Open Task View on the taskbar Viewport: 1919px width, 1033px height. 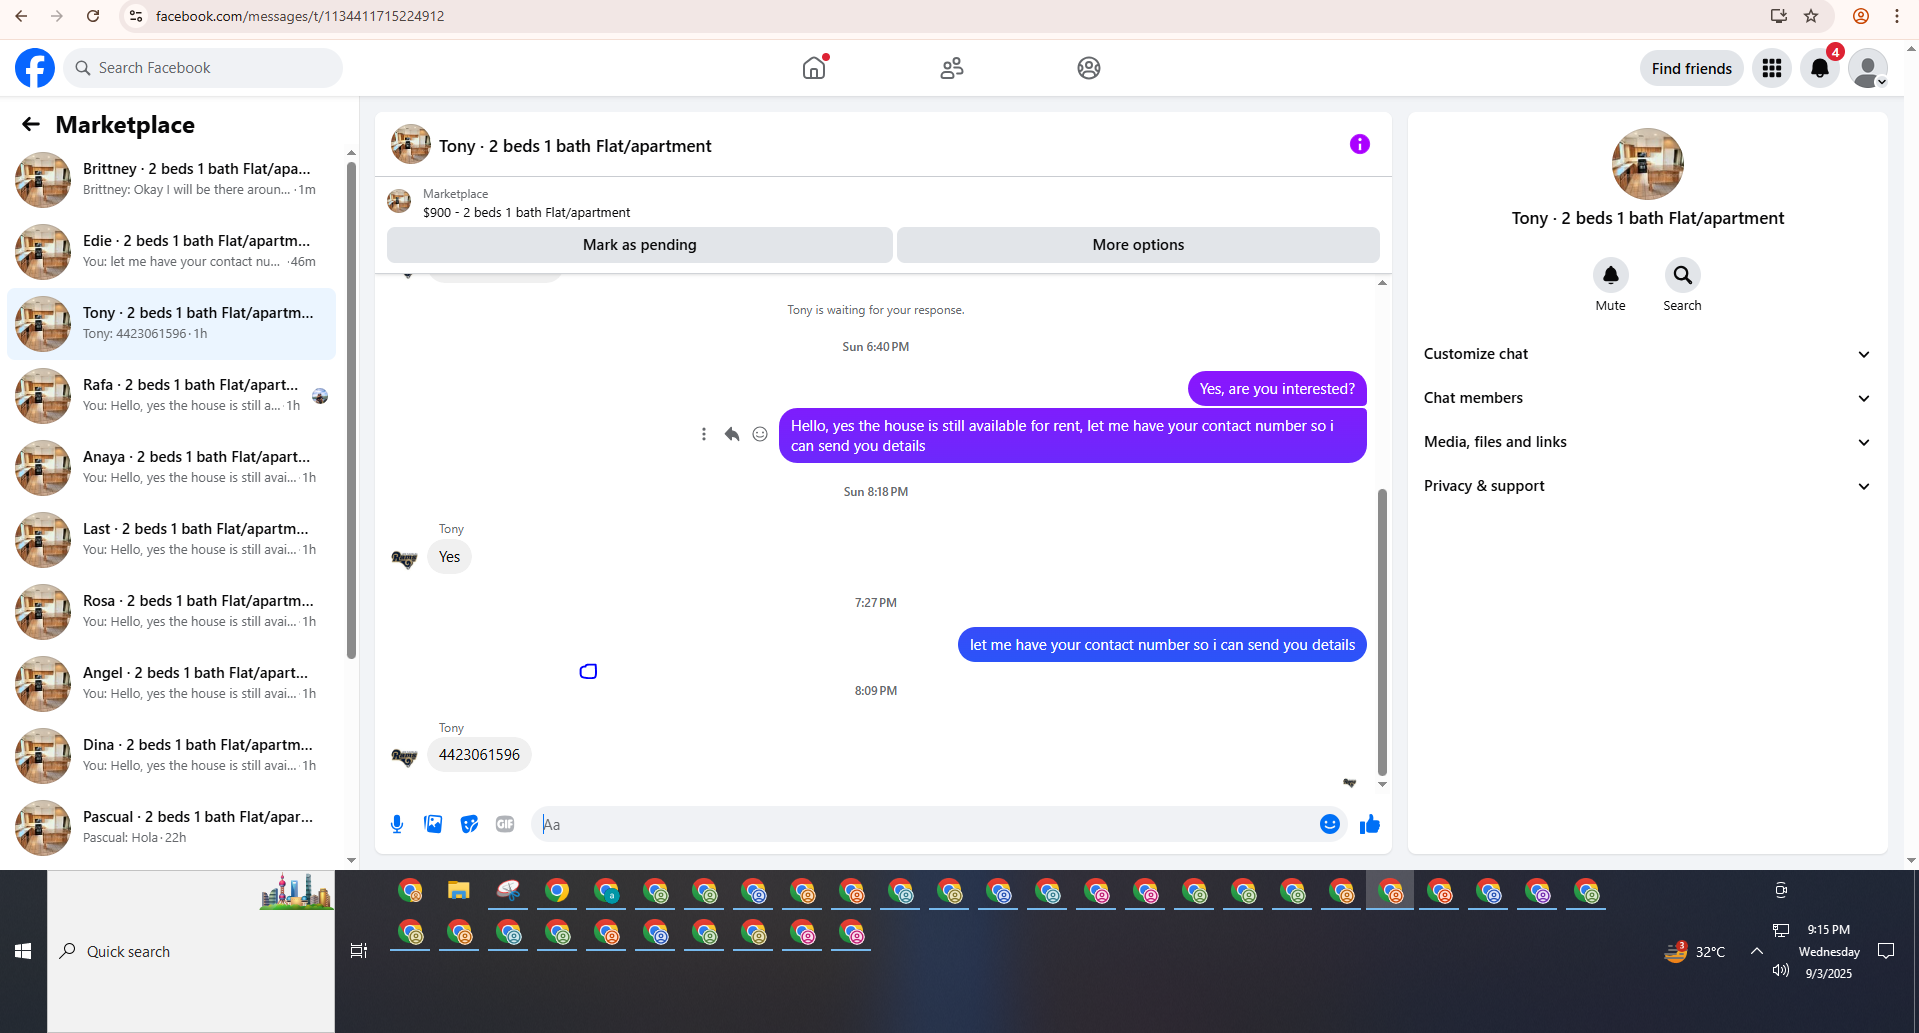[x=359, y=951]
